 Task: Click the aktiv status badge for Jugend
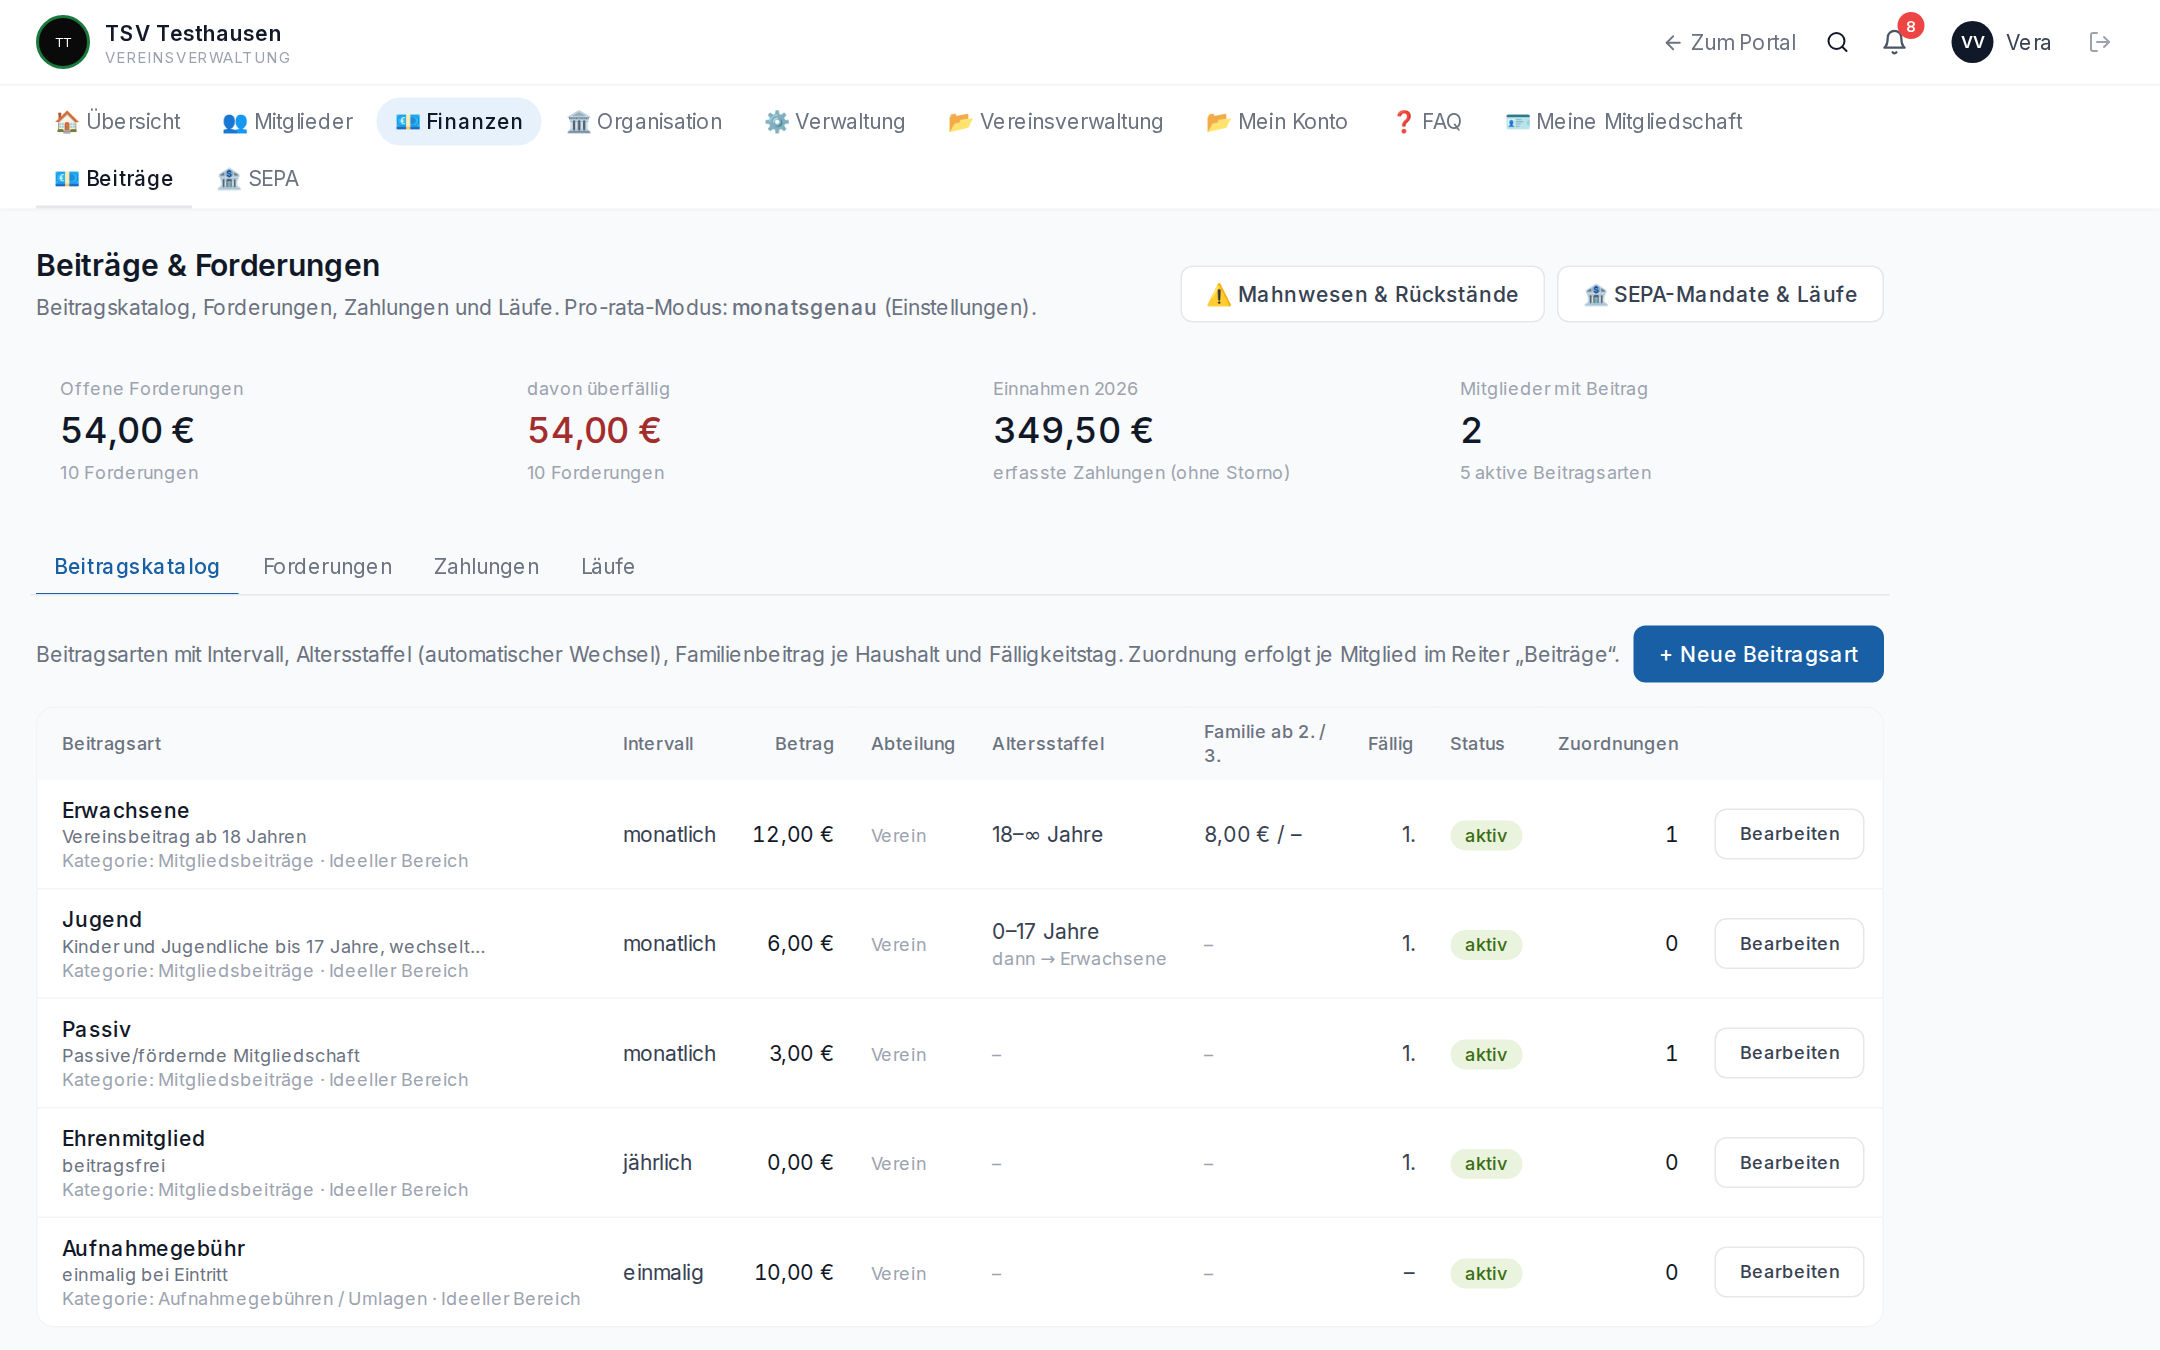tap(1486, 945)
